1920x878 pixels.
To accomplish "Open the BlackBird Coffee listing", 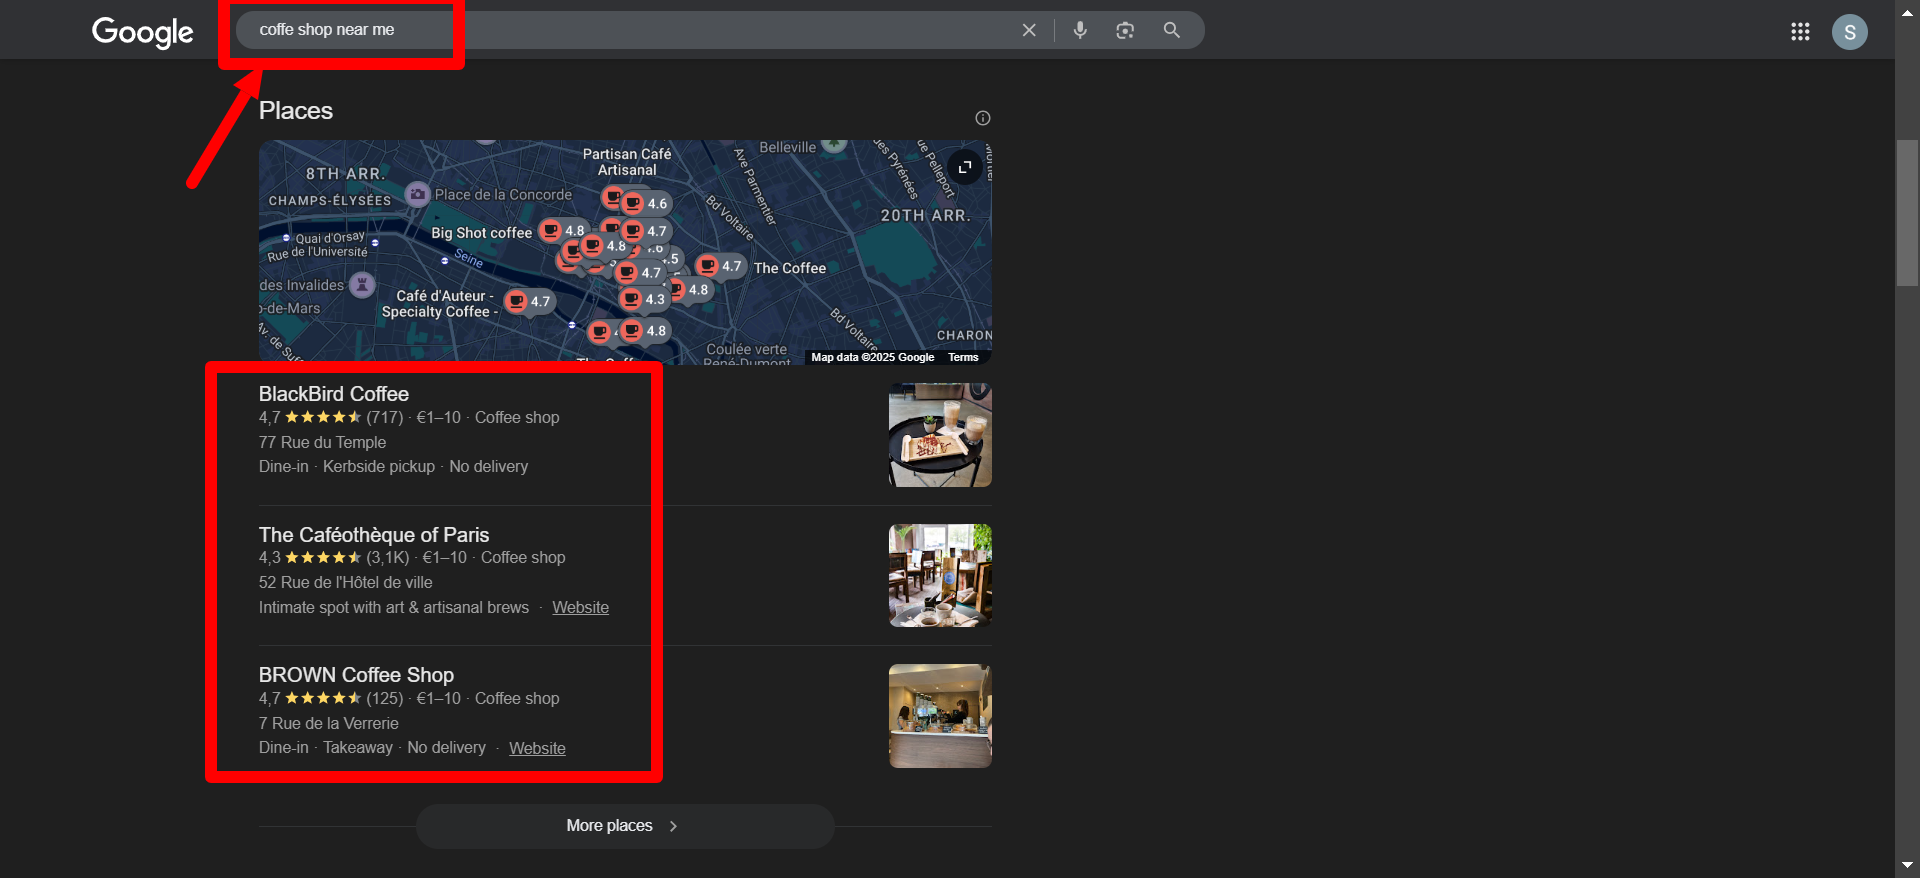I will pos(334,394).
